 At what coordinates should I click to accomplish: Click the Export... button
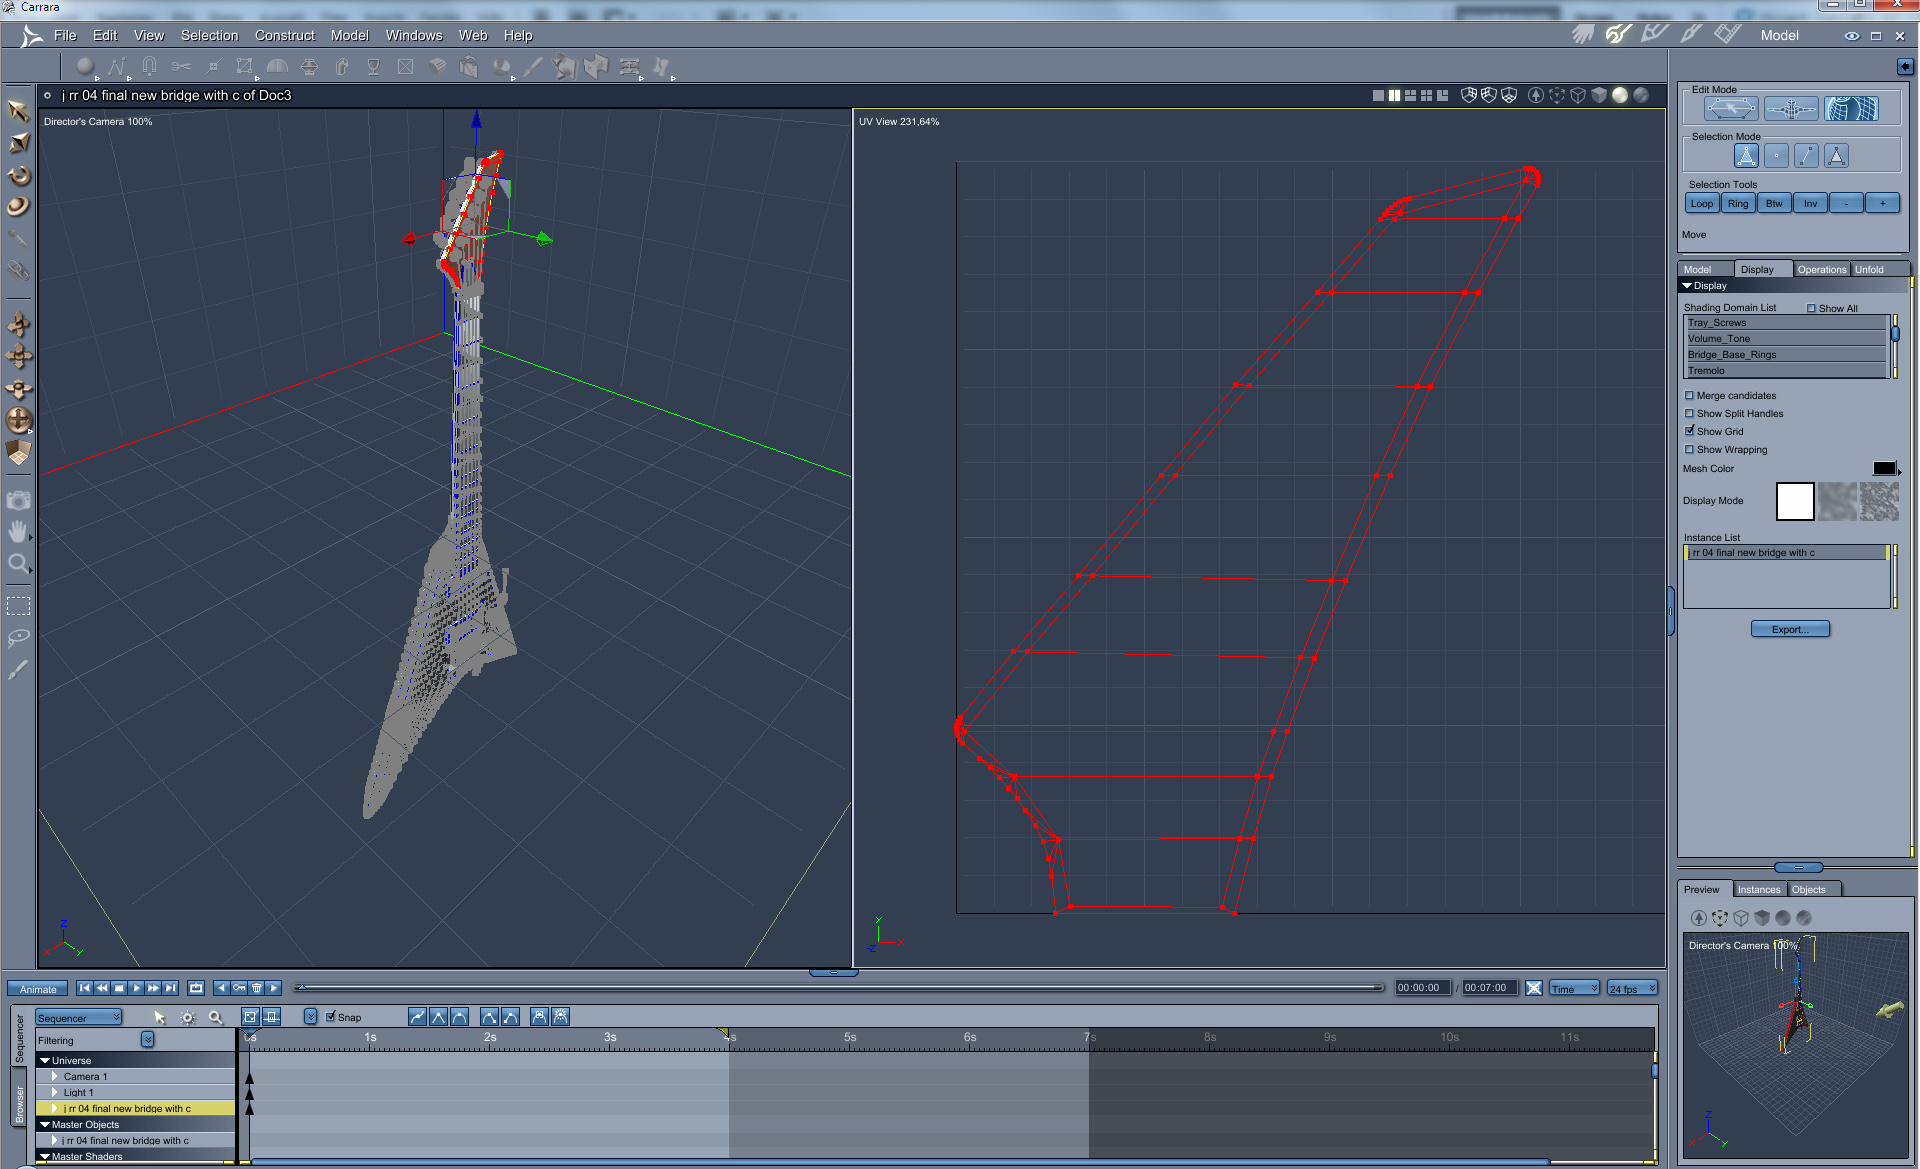[x=1789, y=630]
